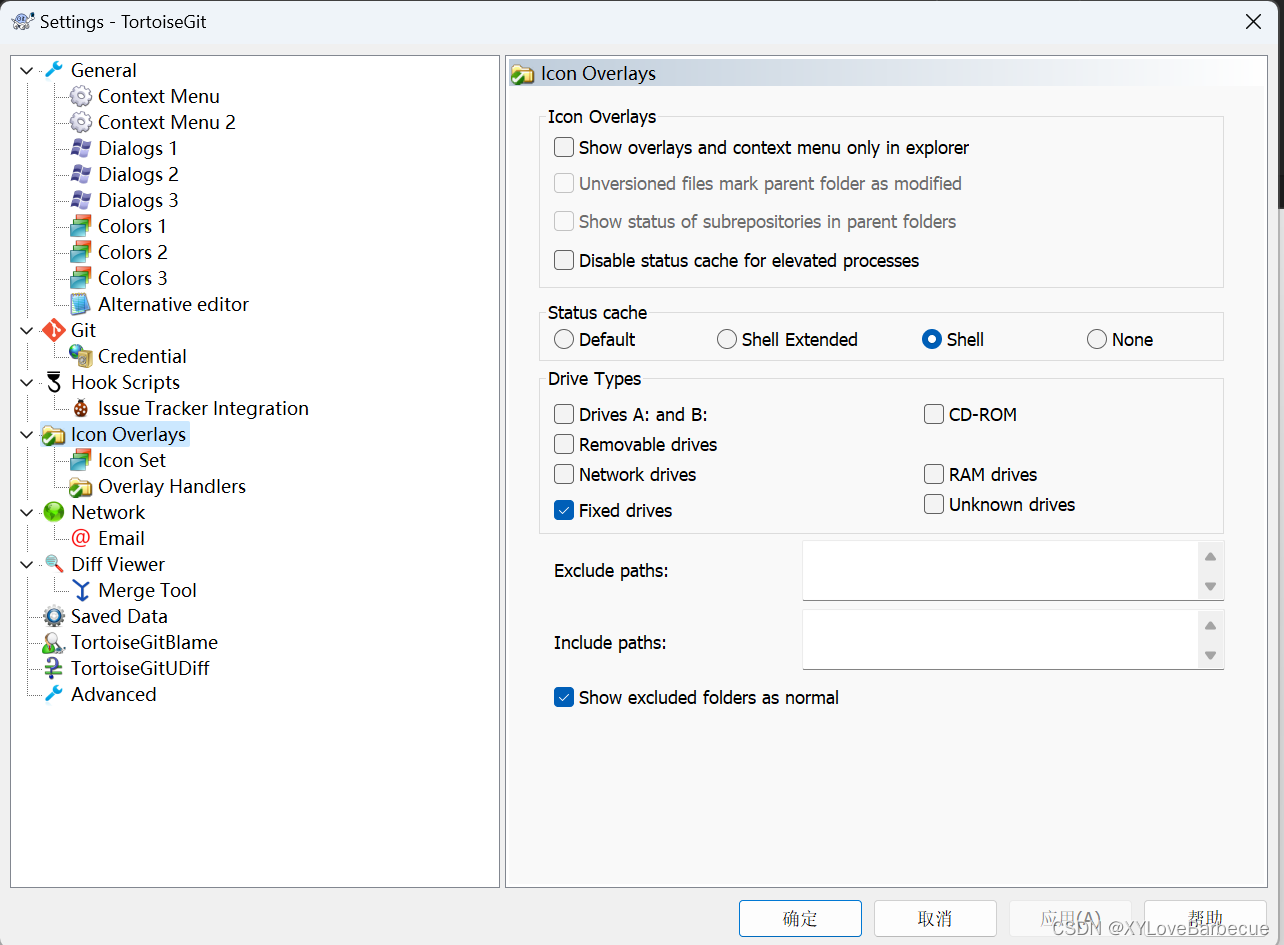Collapse the Icon Overlays tree node
The width and height of the screenshot is (1284, 945).
tap(27, 434)
